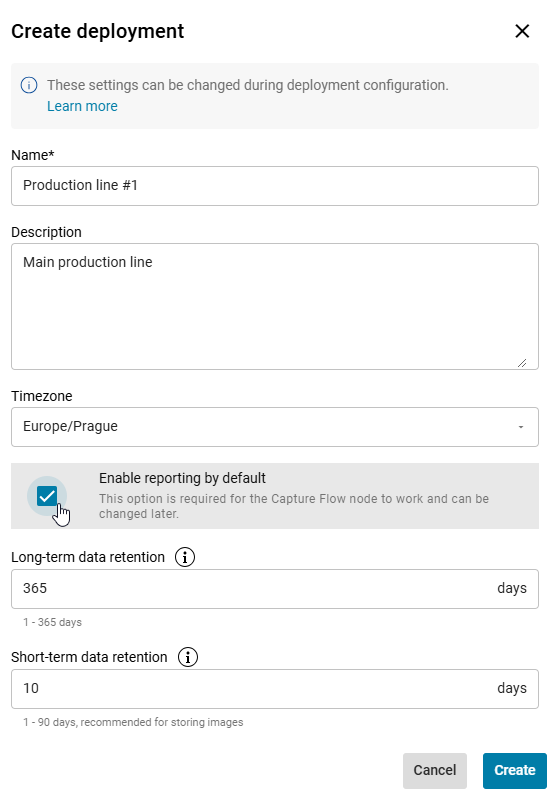This screenshot has width=553, height=796.
Task: Click the Create deployment title
Action: pyautogui.click(x=97, y=31)
